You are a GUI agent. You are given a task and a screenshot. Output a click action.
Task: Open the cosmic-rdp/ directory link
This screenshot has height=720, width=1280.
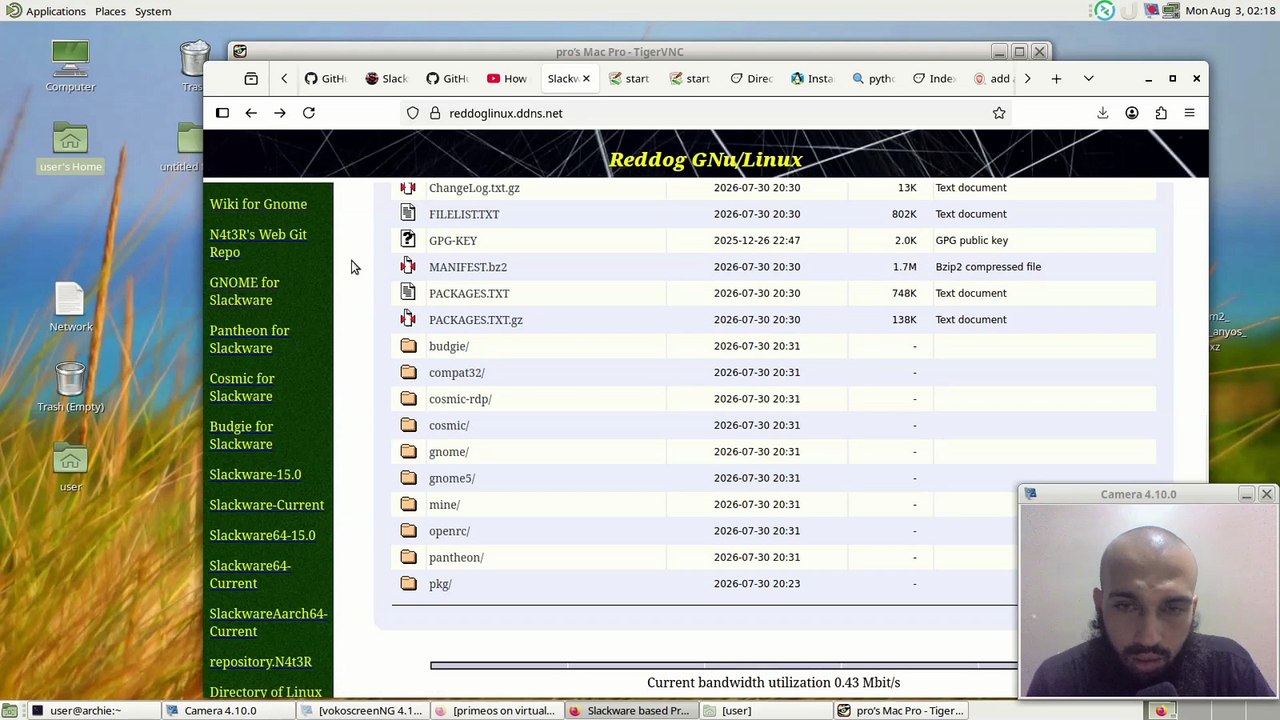point(460,399)
